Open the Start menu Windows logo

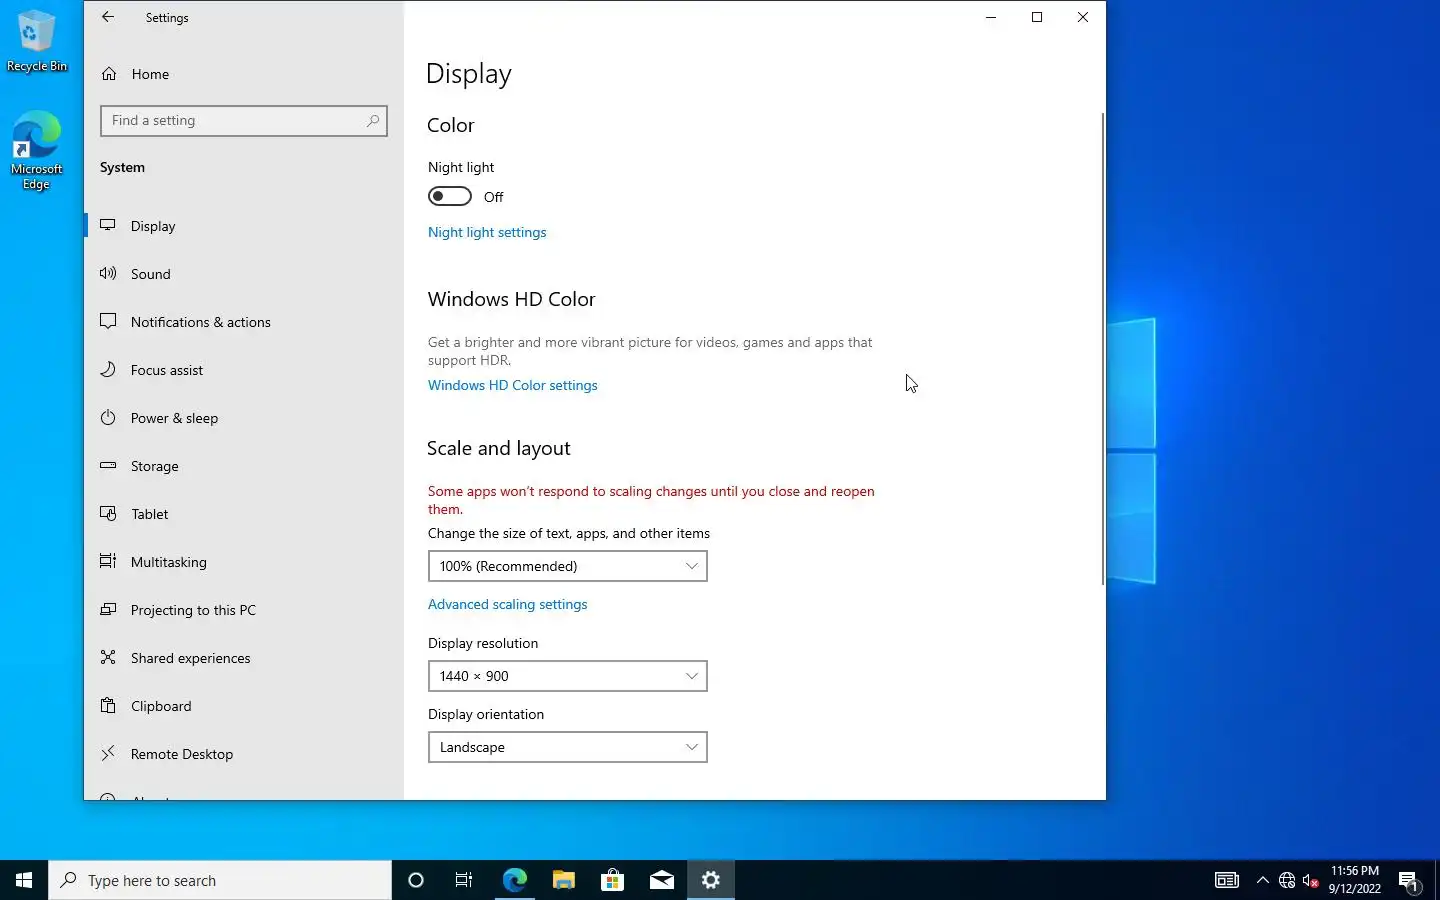pos(24,880)
